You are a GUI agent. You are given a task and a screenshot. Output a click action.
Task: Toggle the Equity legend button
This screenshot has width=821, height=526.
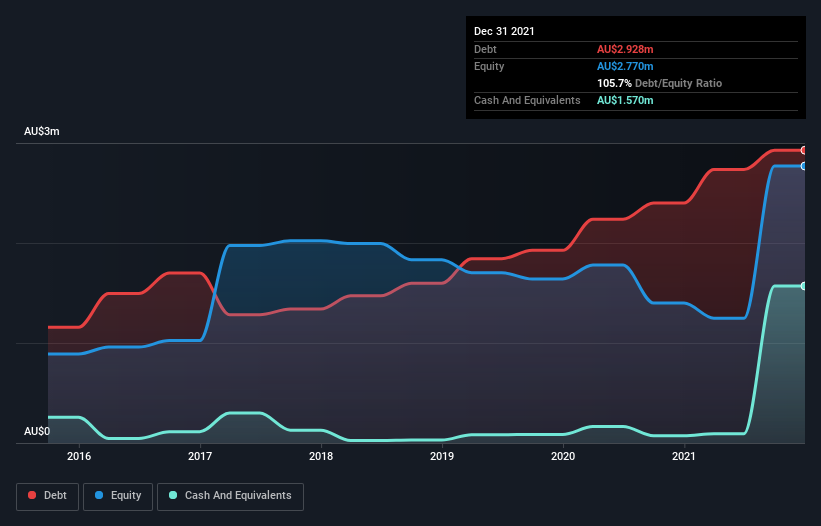[x=118, y=496]
